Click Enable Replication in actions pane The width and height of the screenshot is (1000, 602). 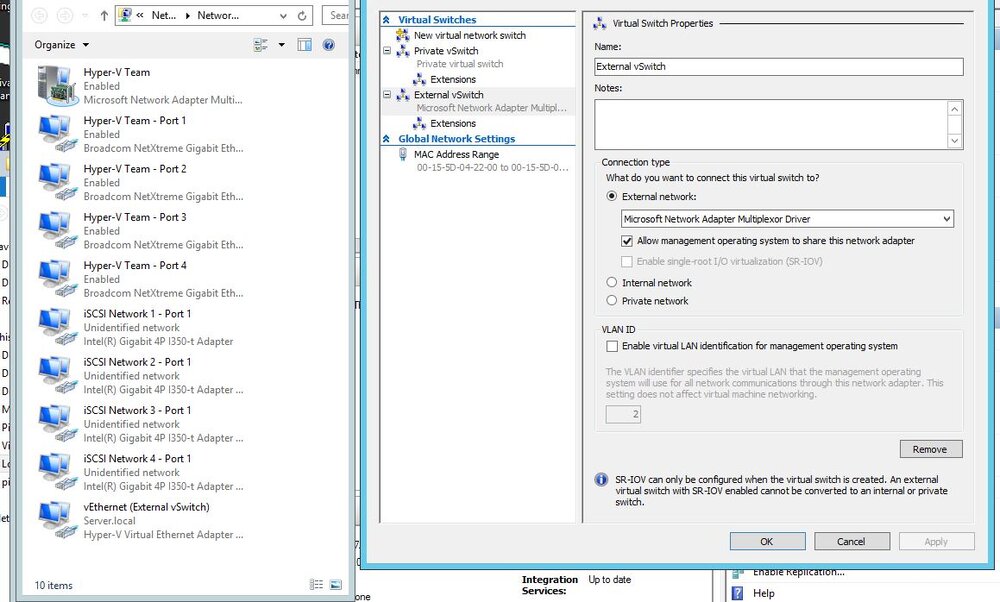point(798,572)
